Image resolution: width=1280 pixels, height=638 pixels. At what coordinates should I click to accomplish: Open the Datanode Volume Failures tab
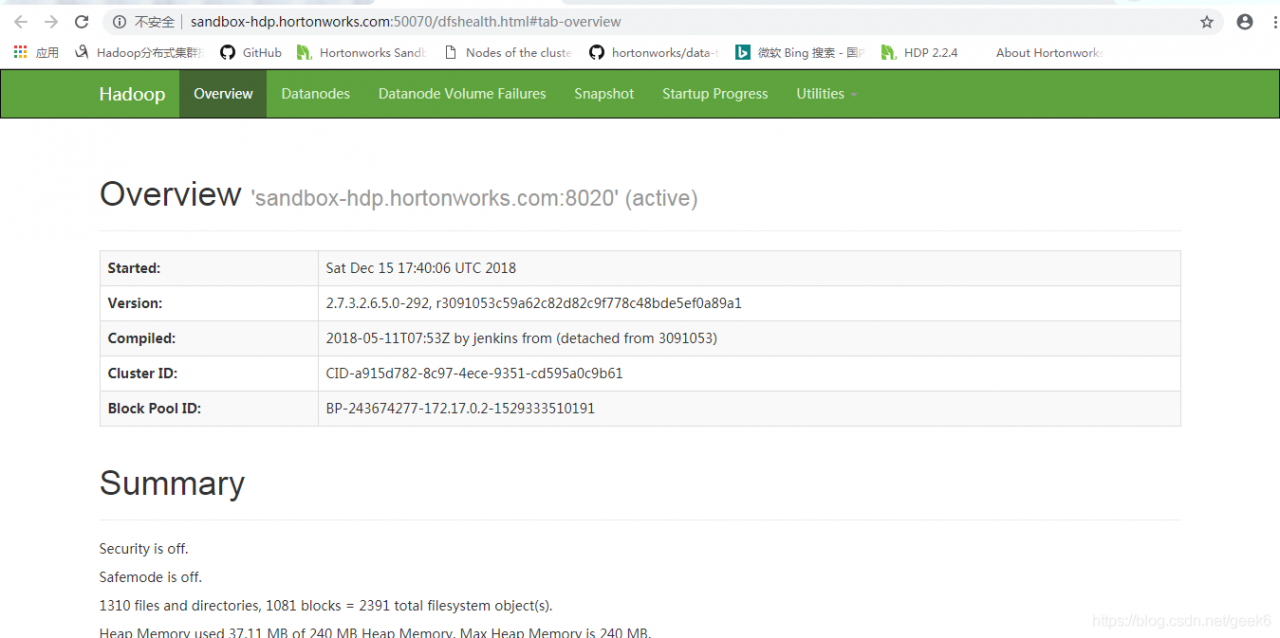coord(462,94)
